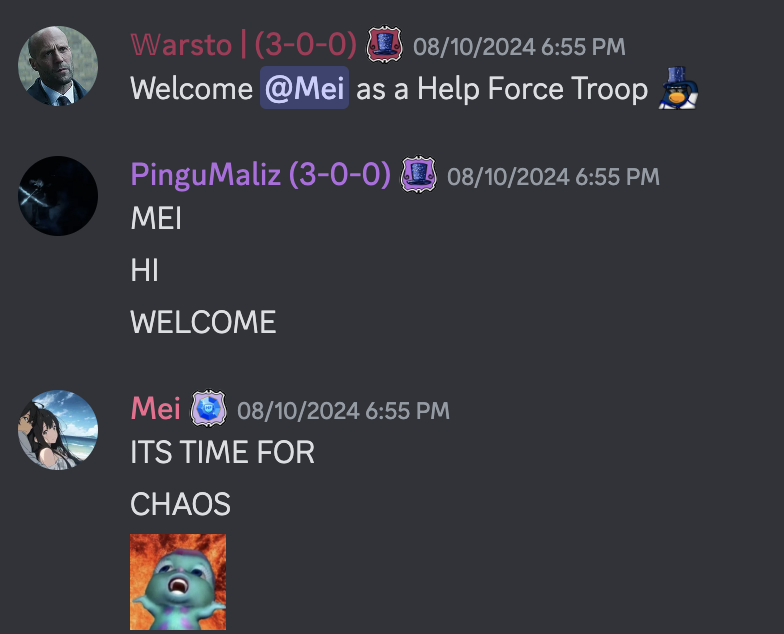Select the MEI message line
784x634 pixels.
(x=156, y=218)
